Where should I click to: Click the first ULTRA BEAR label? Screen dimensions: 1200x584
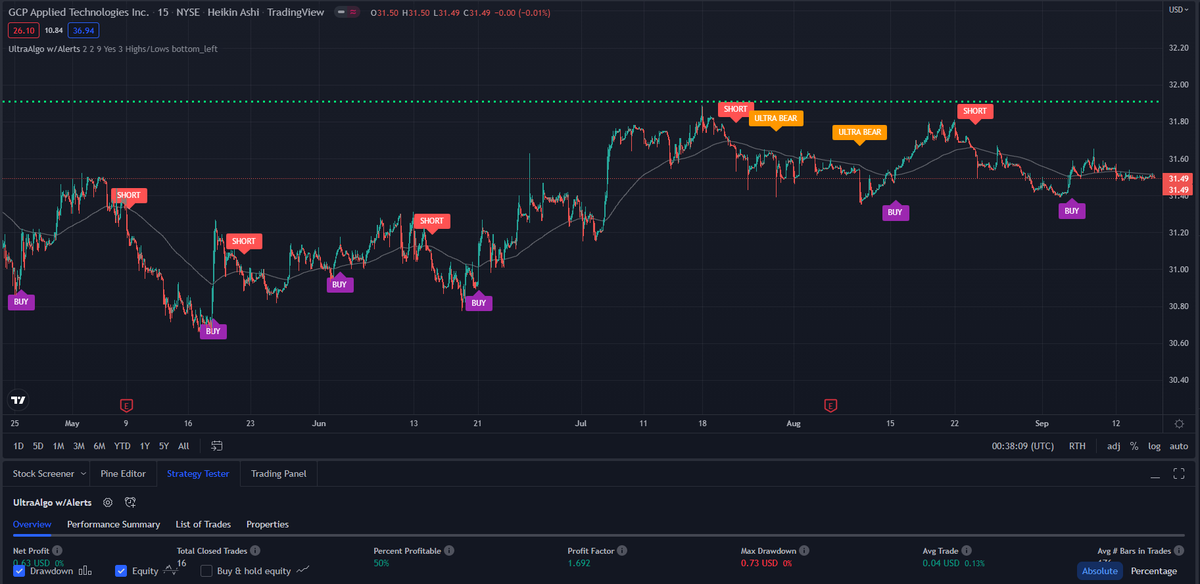[776, 118]
